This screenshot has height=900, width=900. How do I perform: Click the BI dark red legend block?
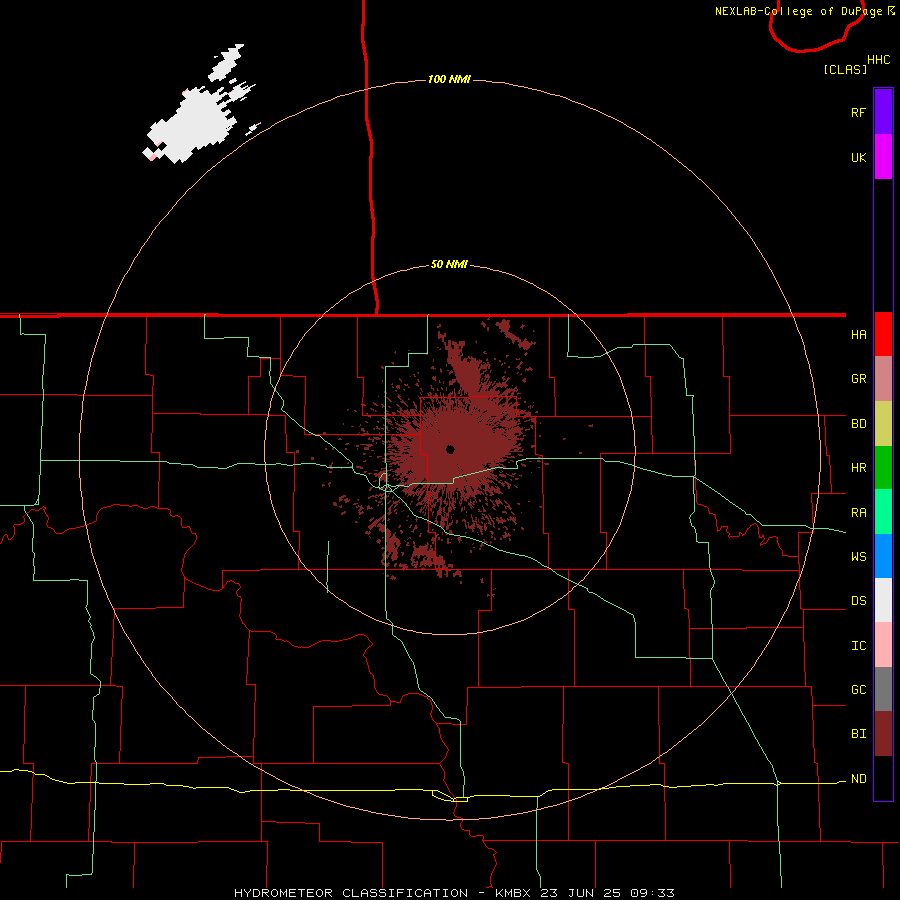coord(883,734)
